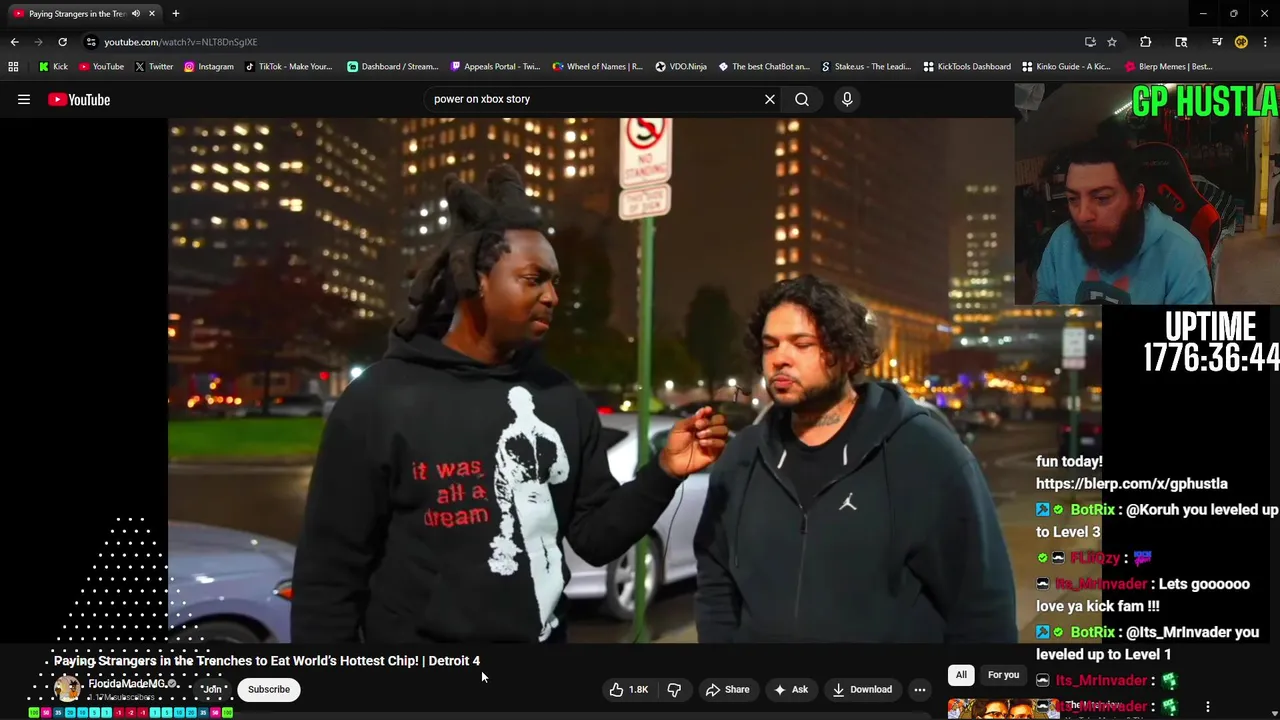Go to YouTube home via logo
Image resolution: width=1280 pixels, height=720 pixels.
79,99
